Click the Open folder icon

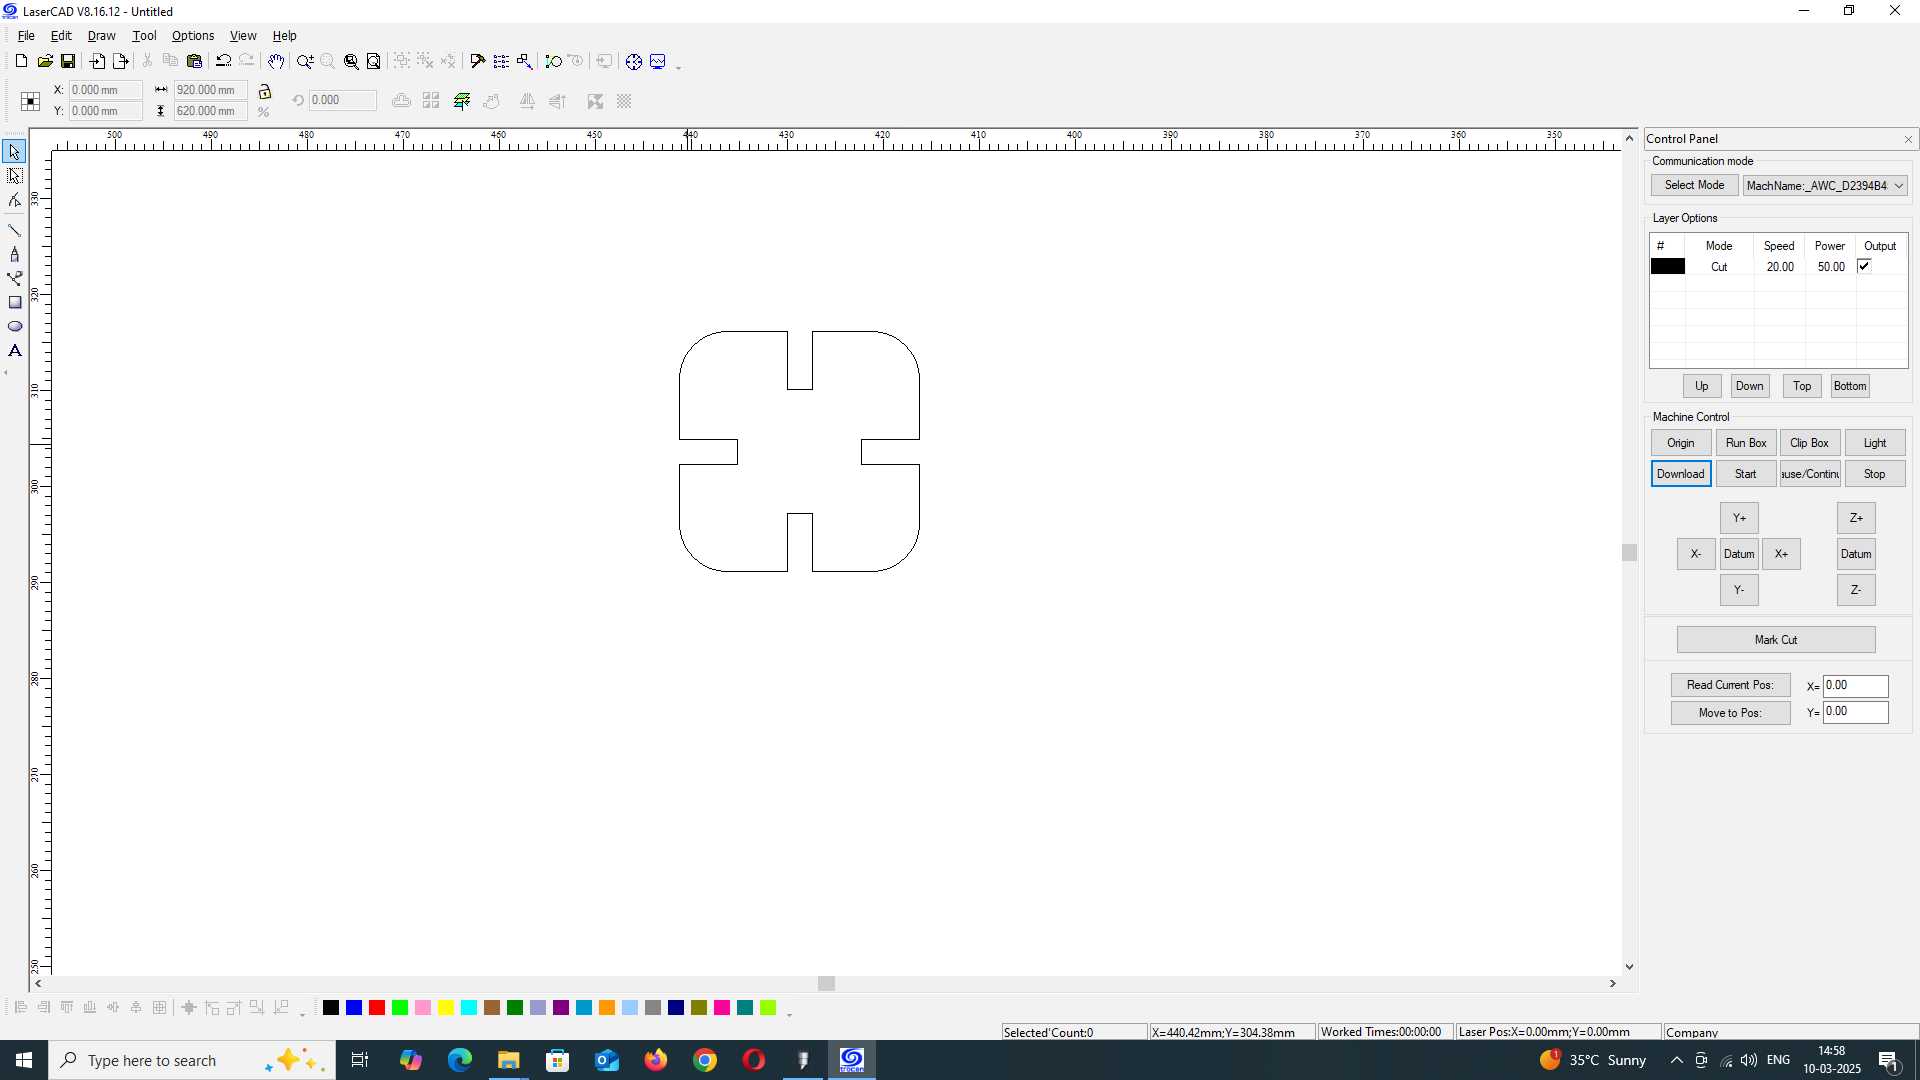(x=45, y=61)
